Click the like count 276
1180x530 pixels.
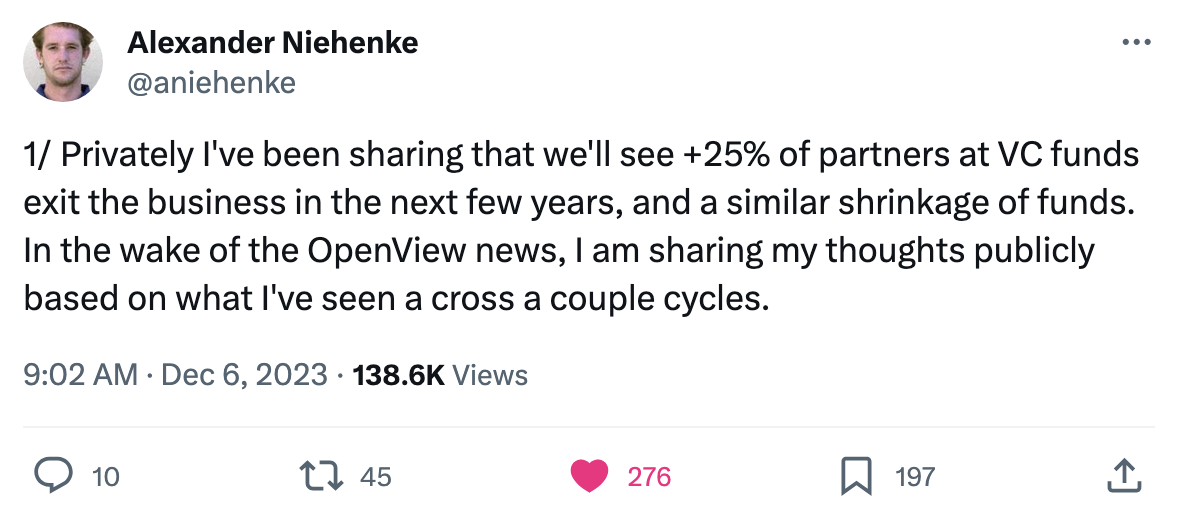coord(649,477)
